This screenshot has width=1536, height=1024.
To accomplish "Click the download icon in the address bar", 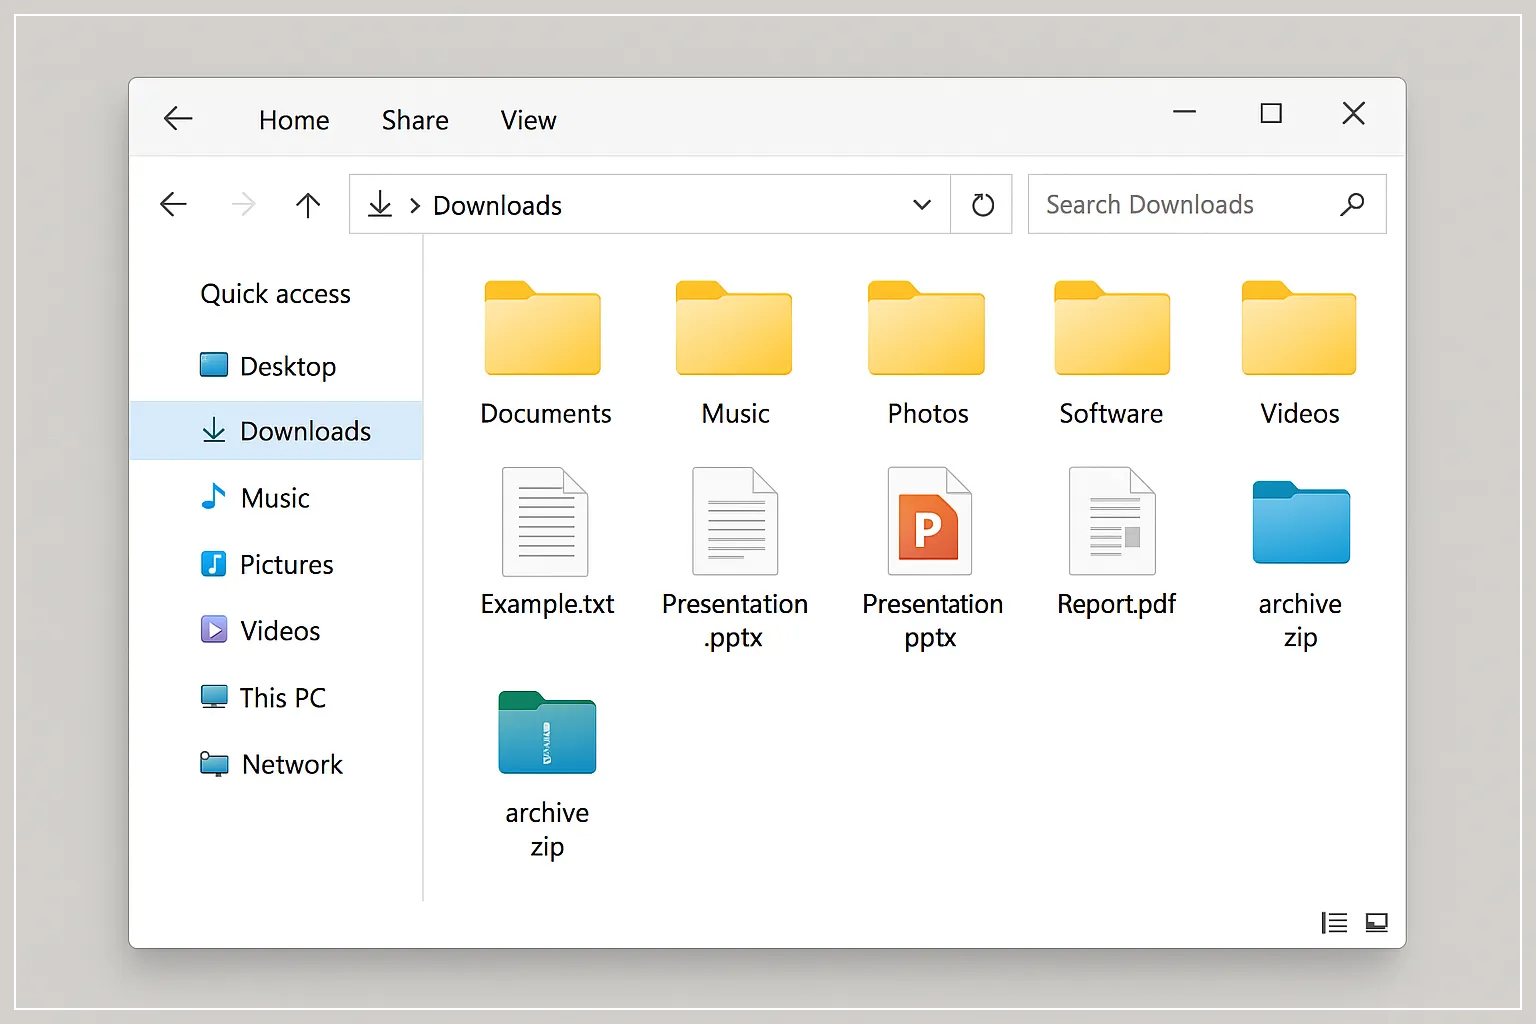I will [x=380, y=204].
